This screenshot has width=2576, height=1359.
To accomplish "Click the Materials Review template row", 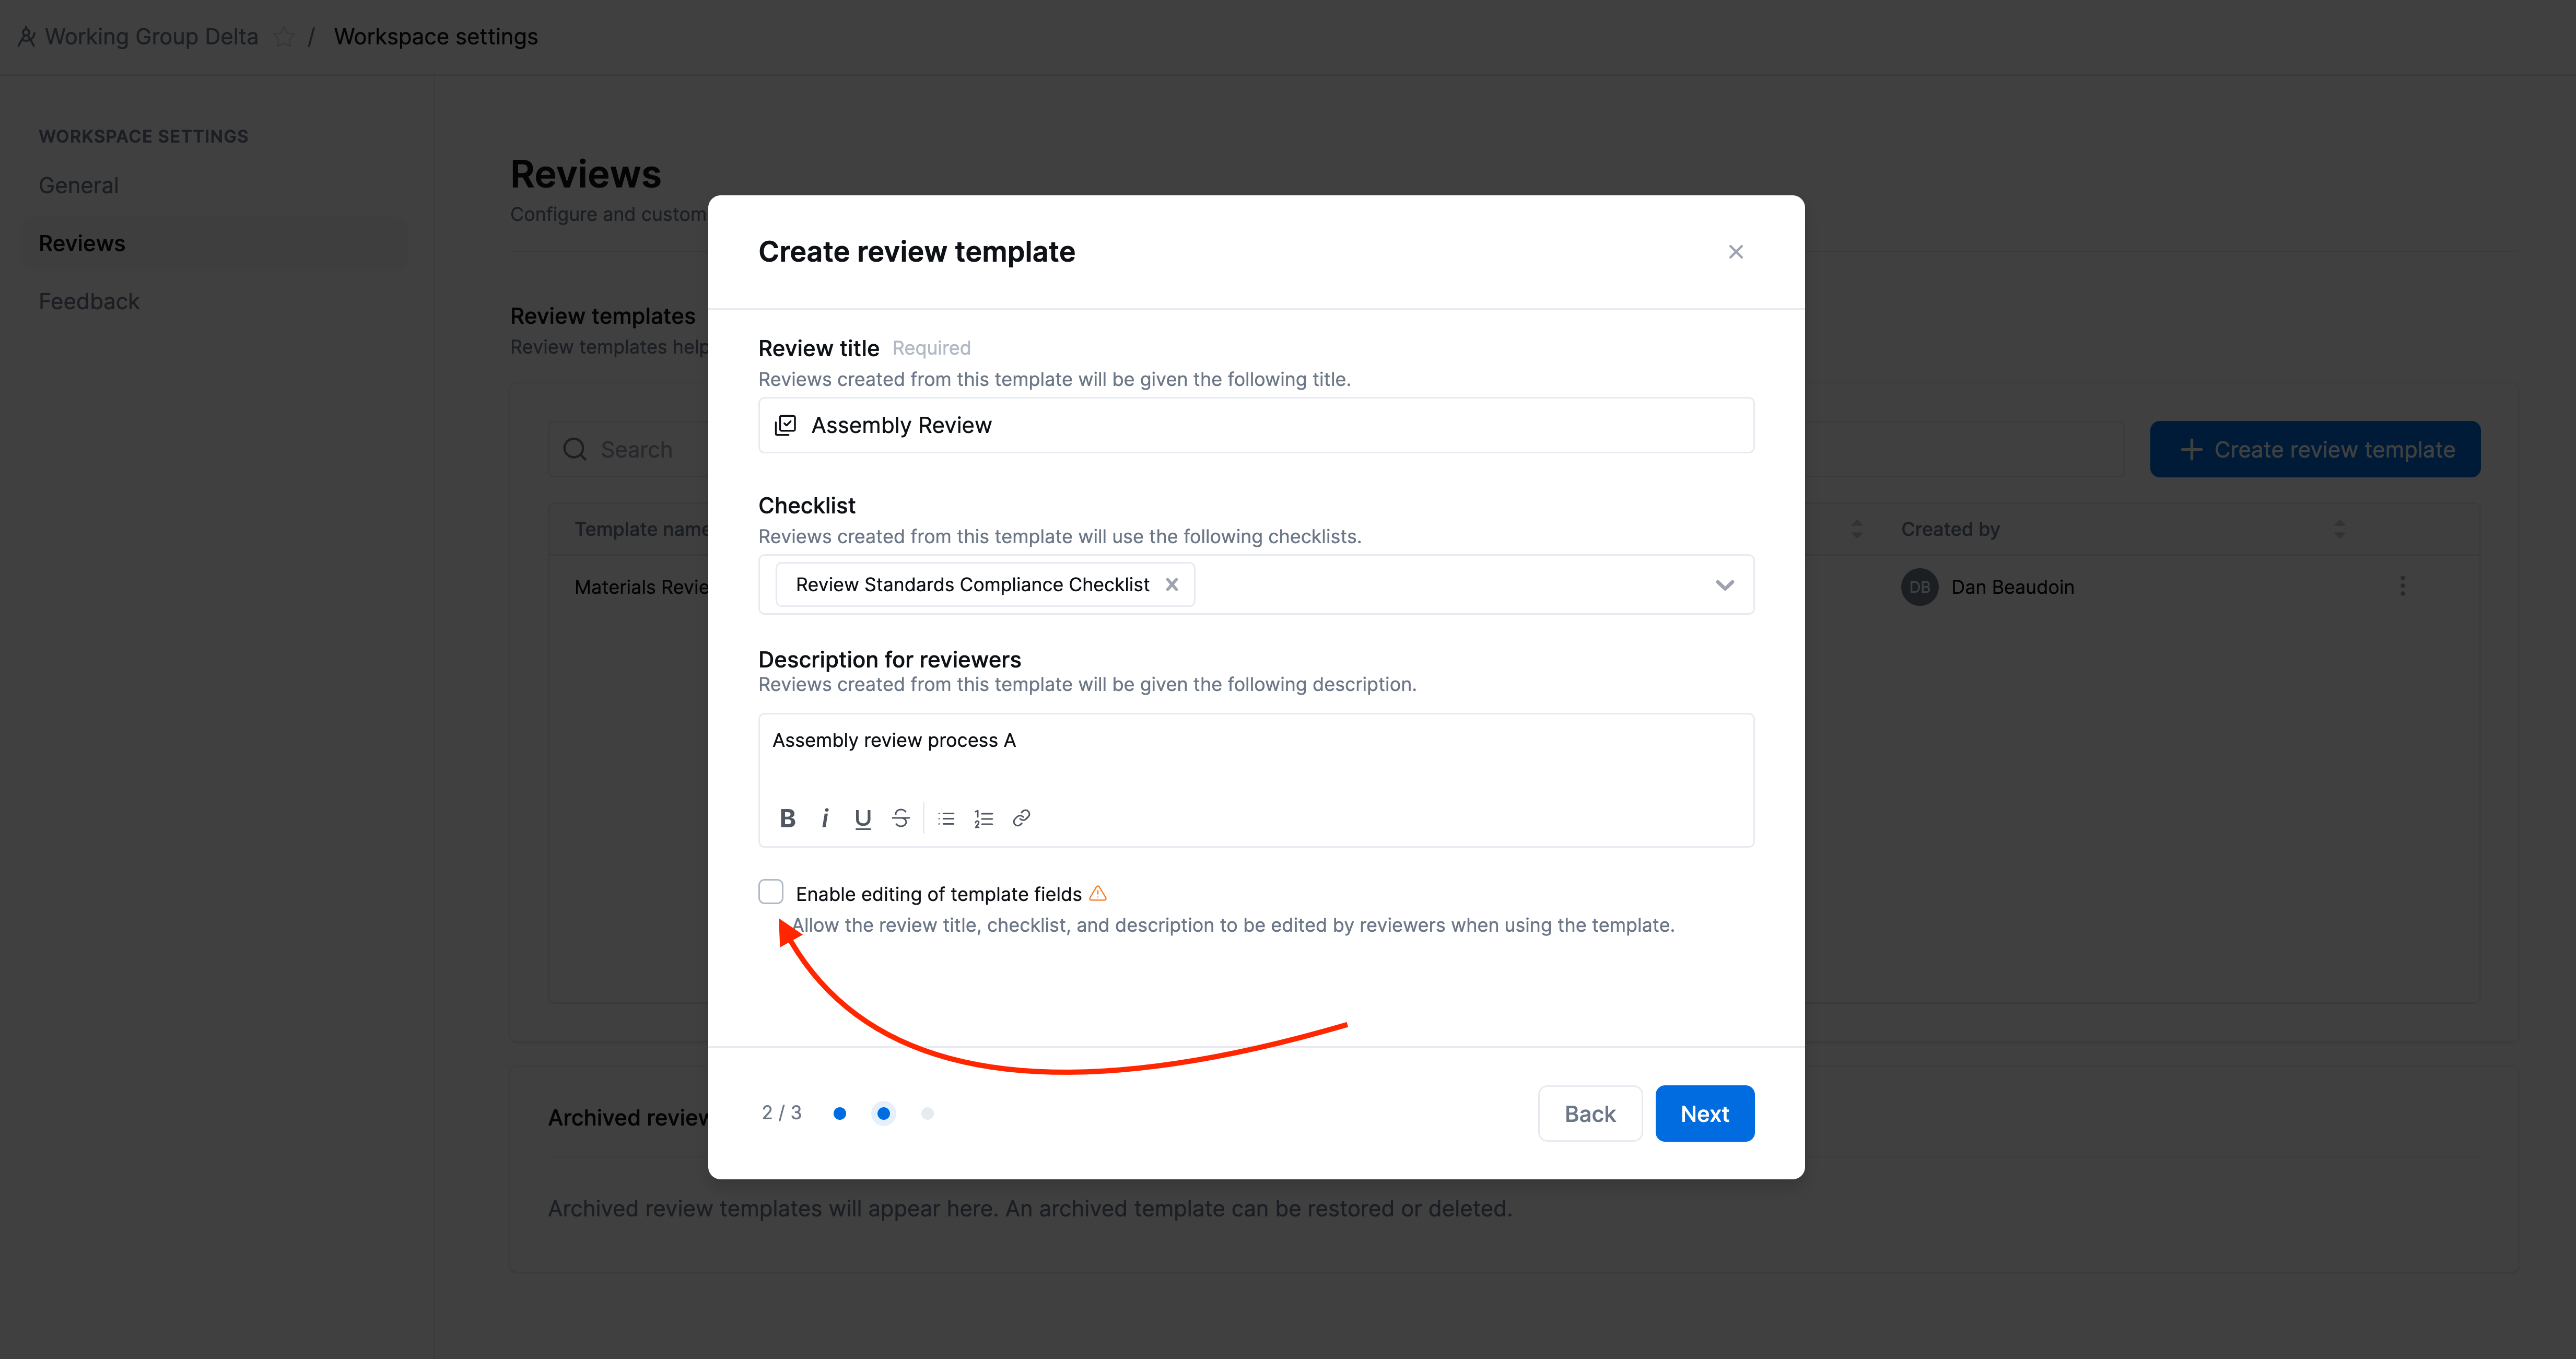I will point(641,587).
